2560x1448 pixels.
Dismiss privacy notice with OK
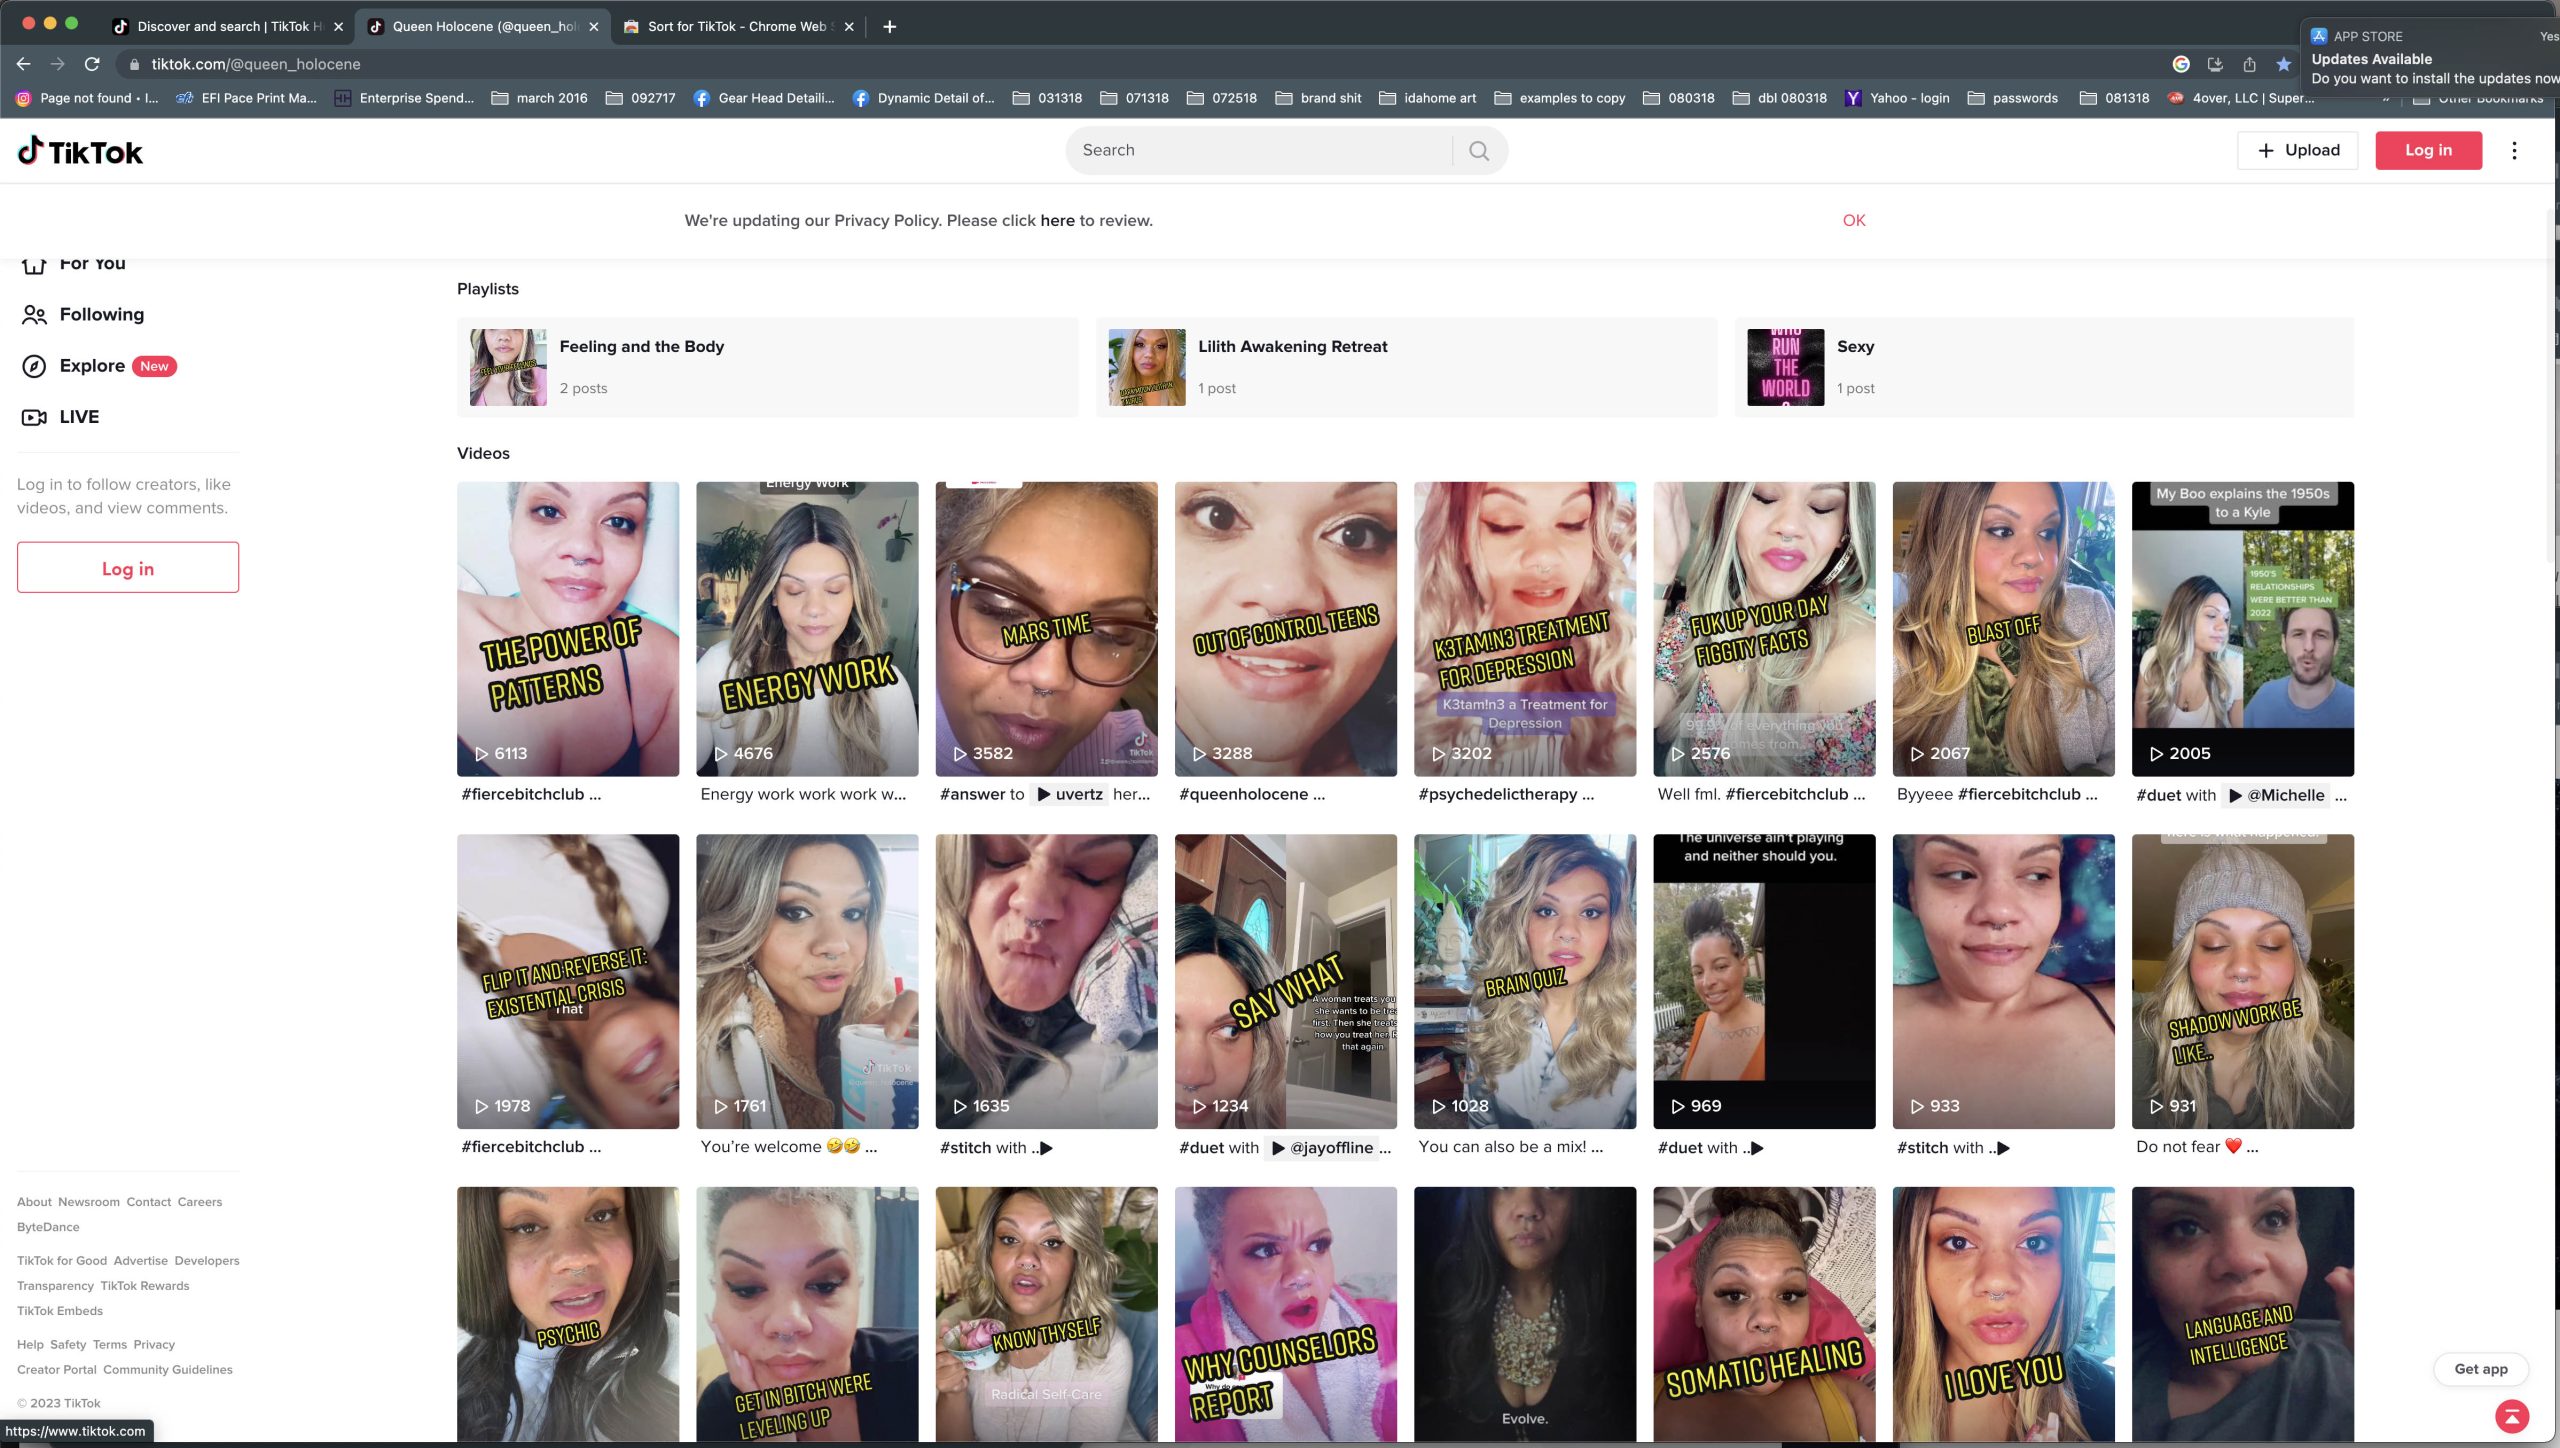[x=1854, y=220]
